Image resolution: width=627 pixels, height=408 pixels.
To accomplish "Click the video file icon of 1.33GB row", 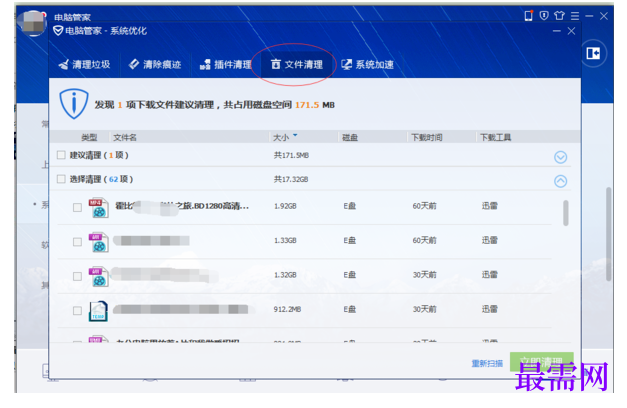I will (x=98, y=242).
